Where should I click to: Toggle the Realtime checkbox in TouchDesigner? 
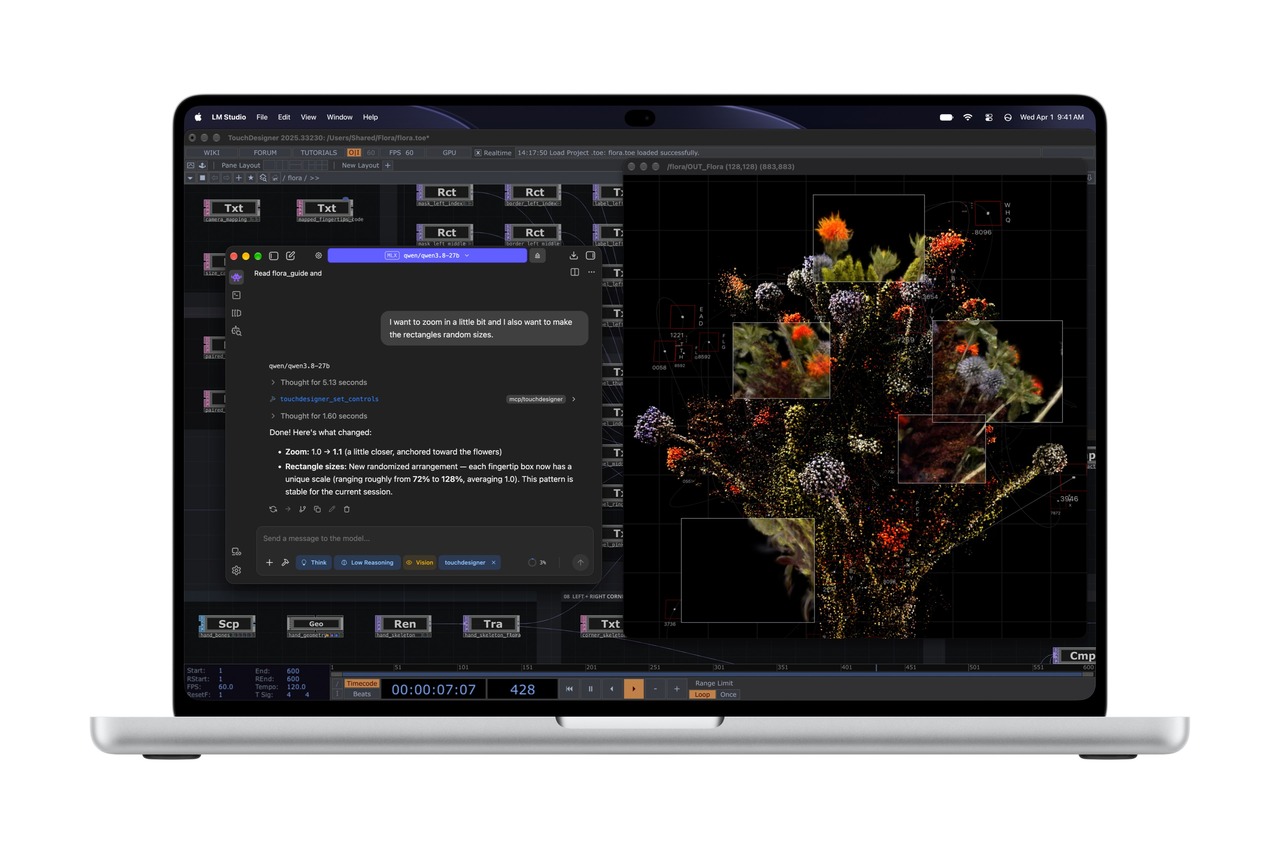coord(478,153)
